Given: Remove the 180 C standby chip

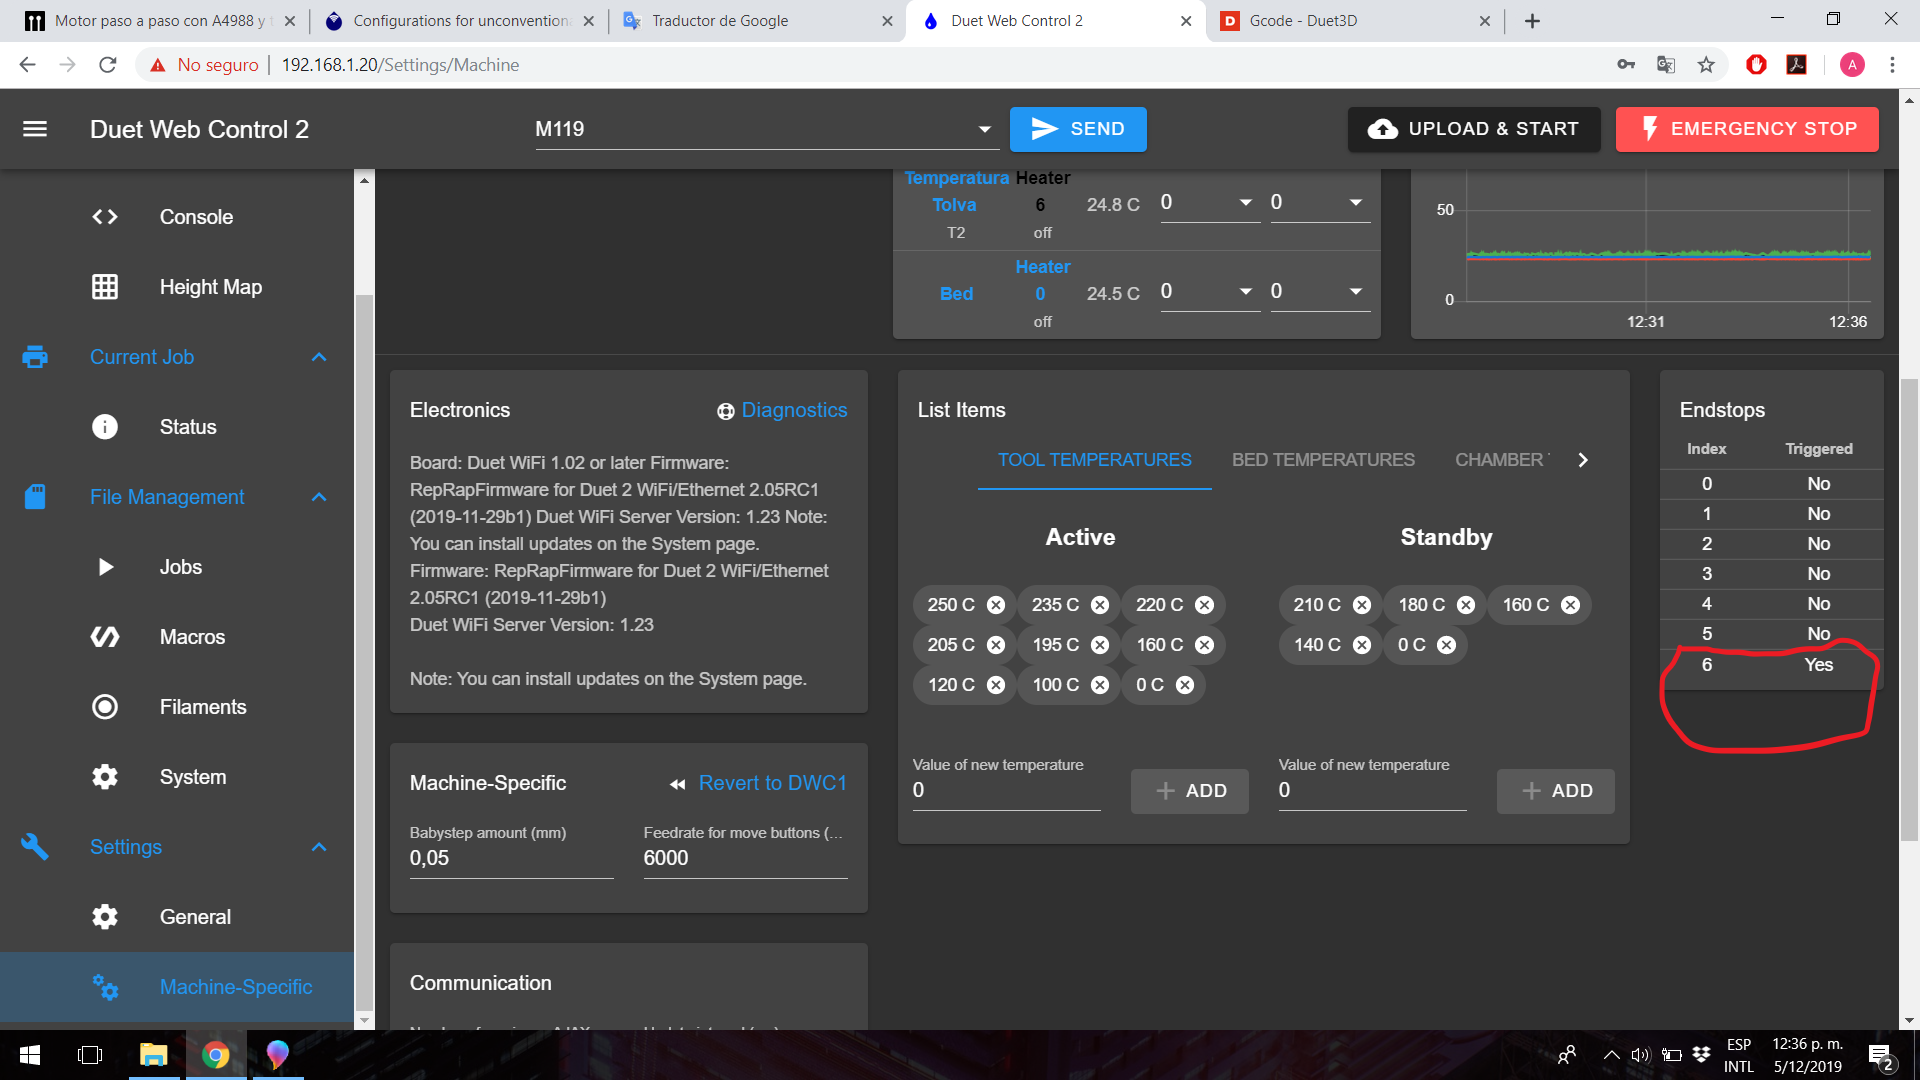Looking at the screenshot, I should click(1466, 605).
